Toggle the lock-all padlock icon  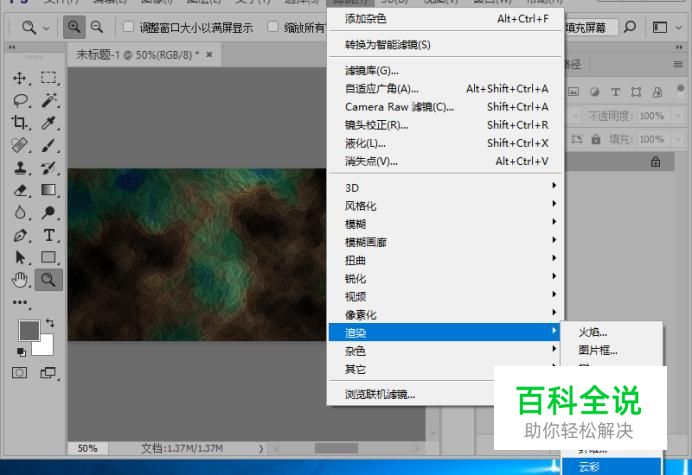596,139
